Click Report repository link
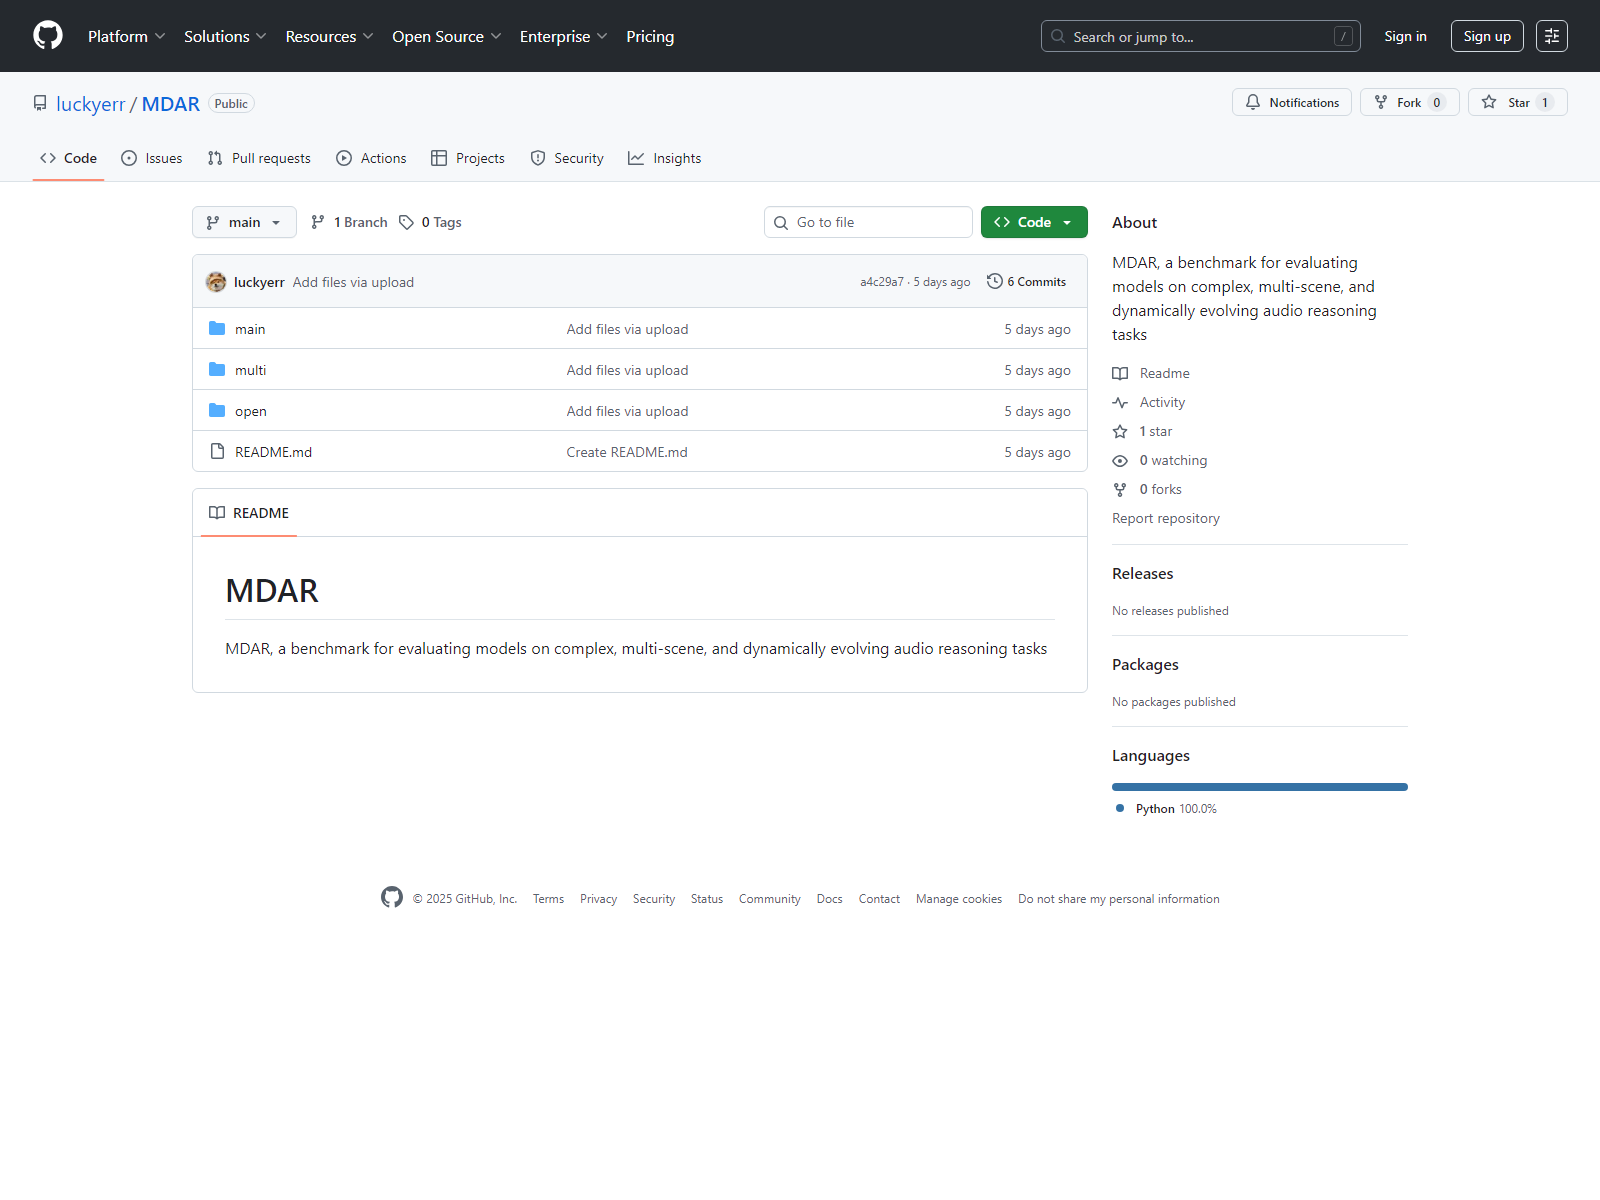 click(1166, 518)
